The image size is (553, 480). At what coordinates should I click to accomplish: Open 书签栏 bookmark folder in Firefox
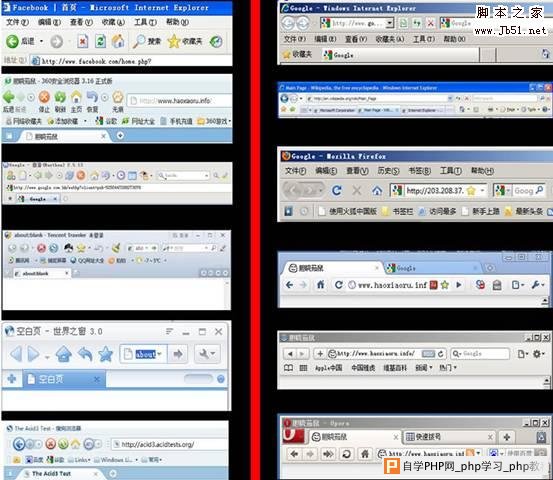(x=397, y=211)
